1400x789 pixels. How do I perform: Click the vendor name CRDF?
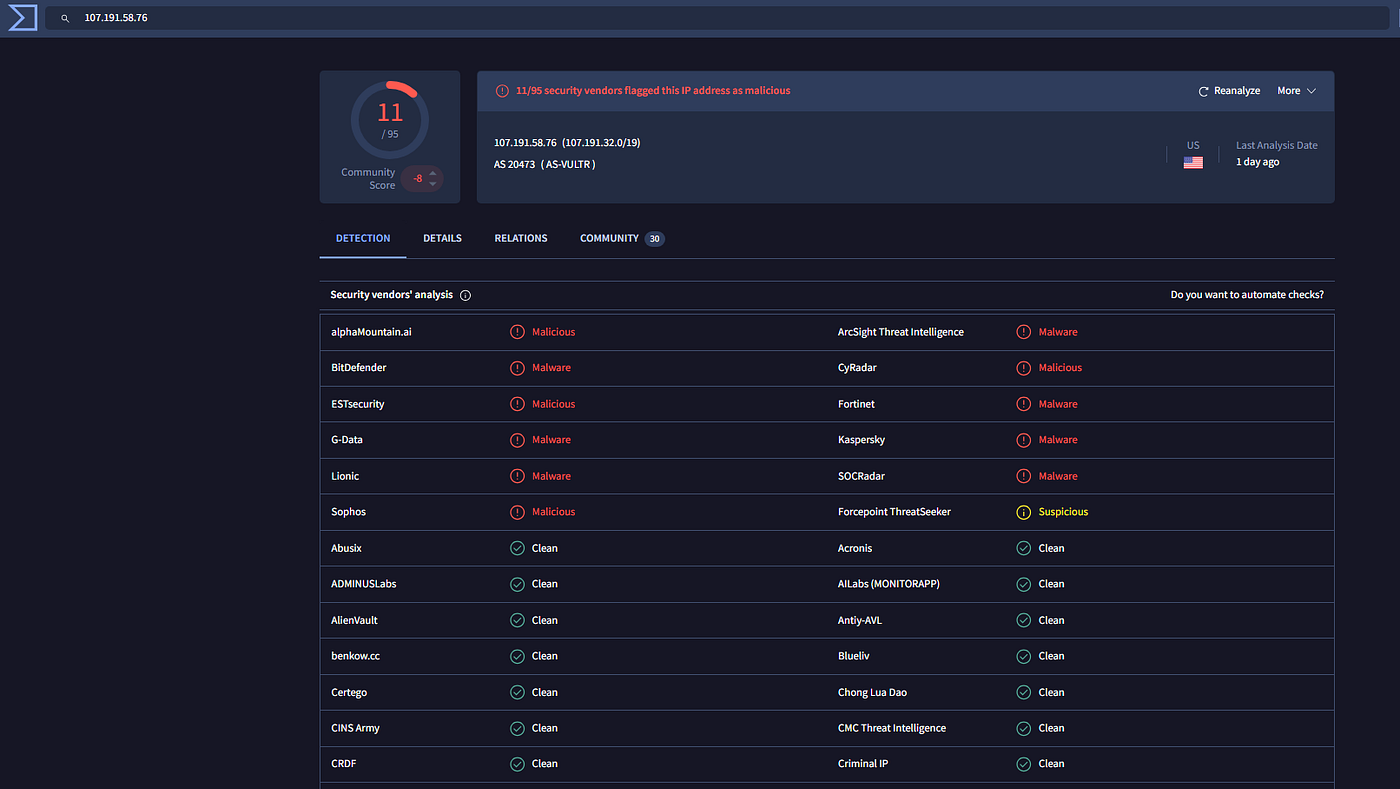tap(344, 764)
